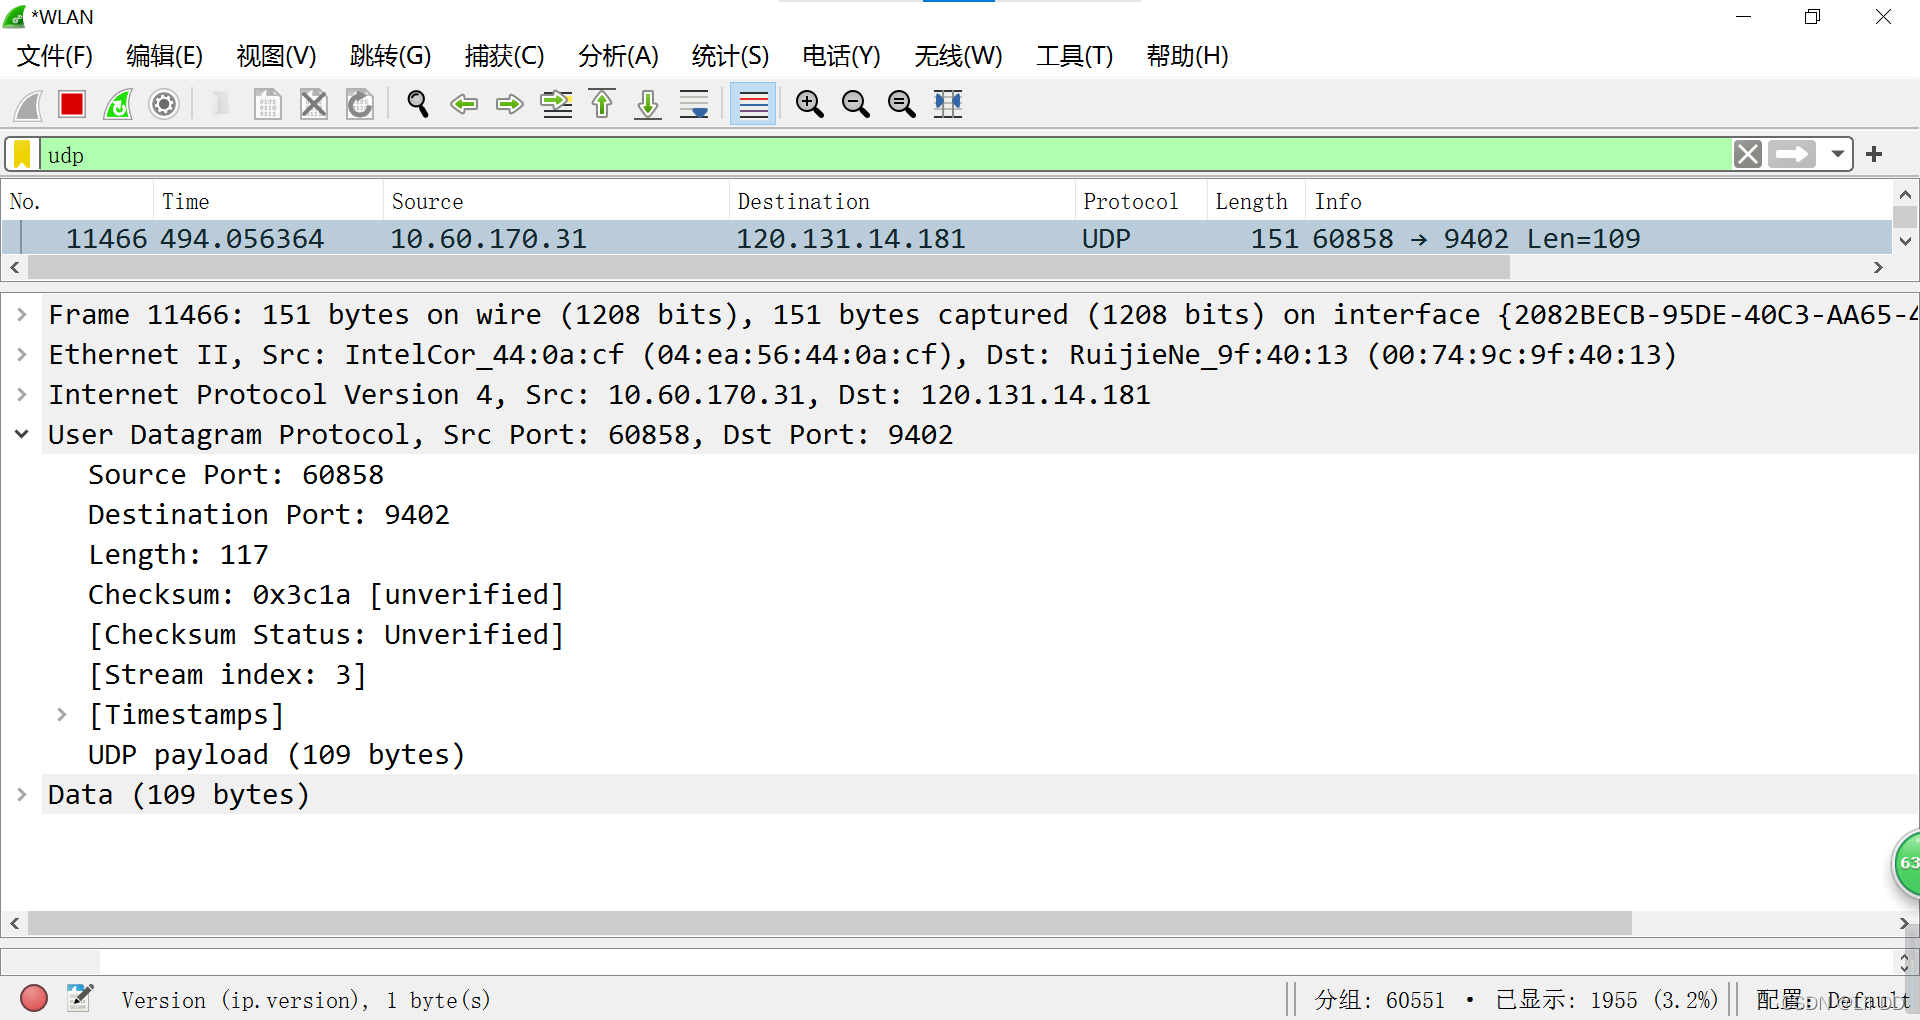Click the red expert info indicator
This screenshot has height=1020, width=1920.
point(34,998)
